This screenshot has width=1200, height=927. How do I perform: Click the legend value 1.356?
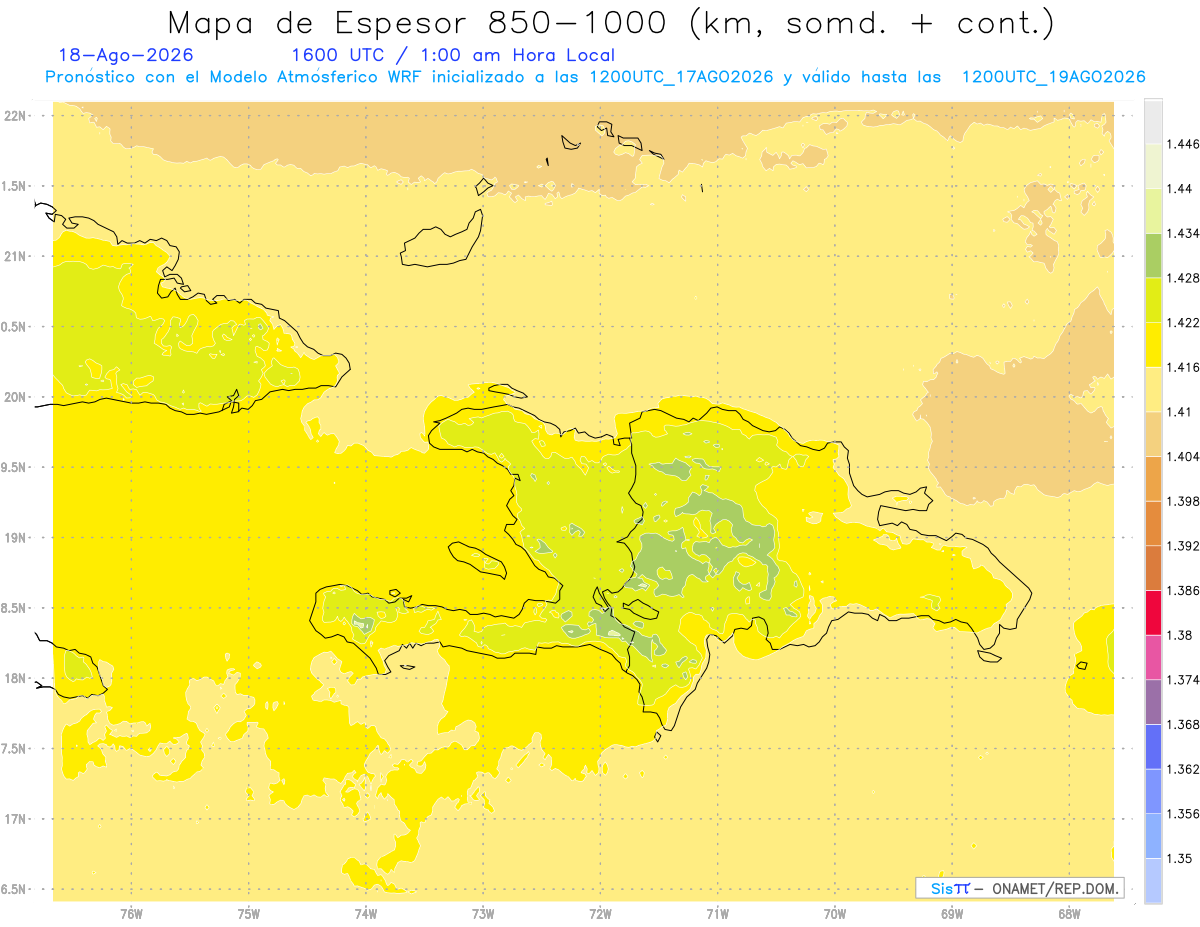[1183, 814]
